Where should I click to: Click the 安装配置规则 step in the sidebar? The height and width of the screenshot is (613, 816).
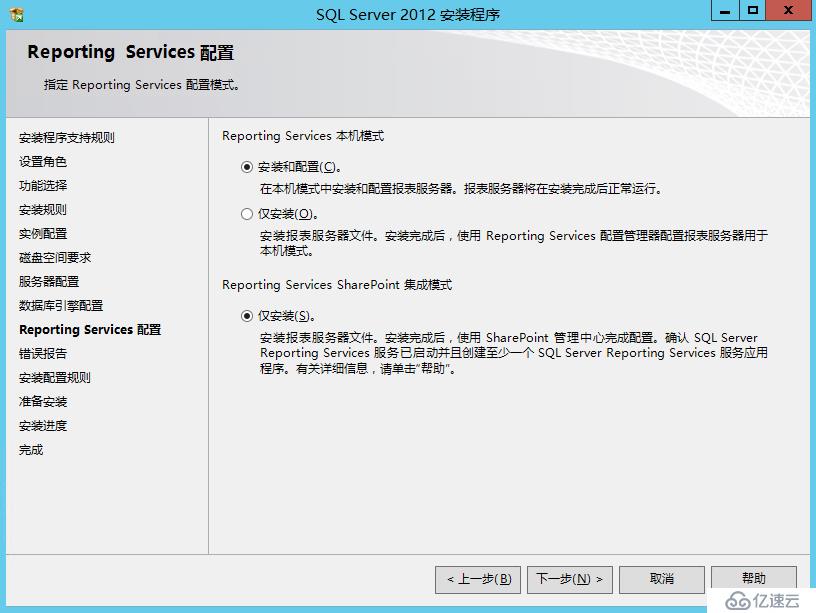click(55, 378)
